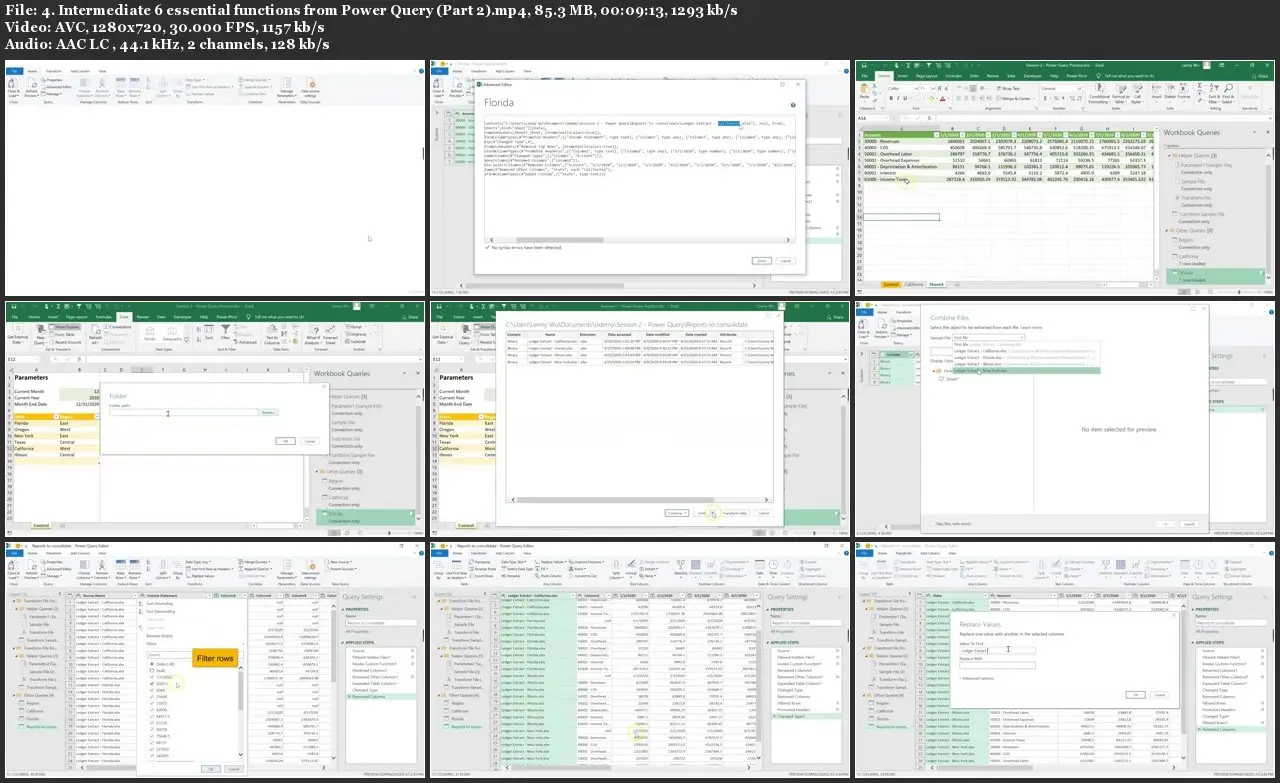Click the AutoSum sigma in Excel Home ribbon frame

(1200, 85)
